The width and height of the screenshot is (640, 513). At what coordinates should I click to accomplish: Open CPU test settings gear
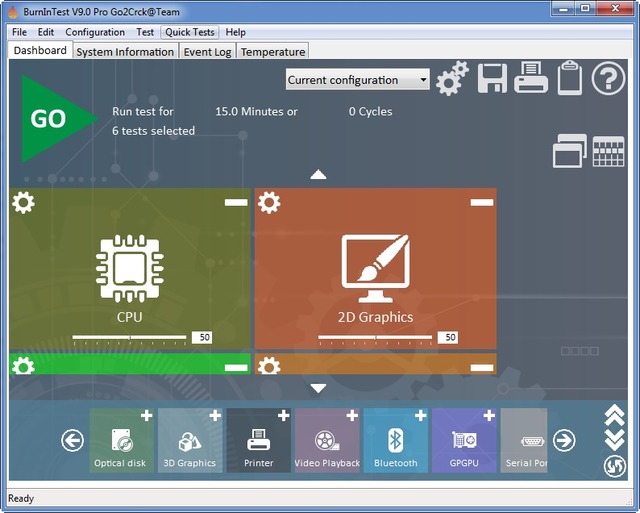(23, 203)
